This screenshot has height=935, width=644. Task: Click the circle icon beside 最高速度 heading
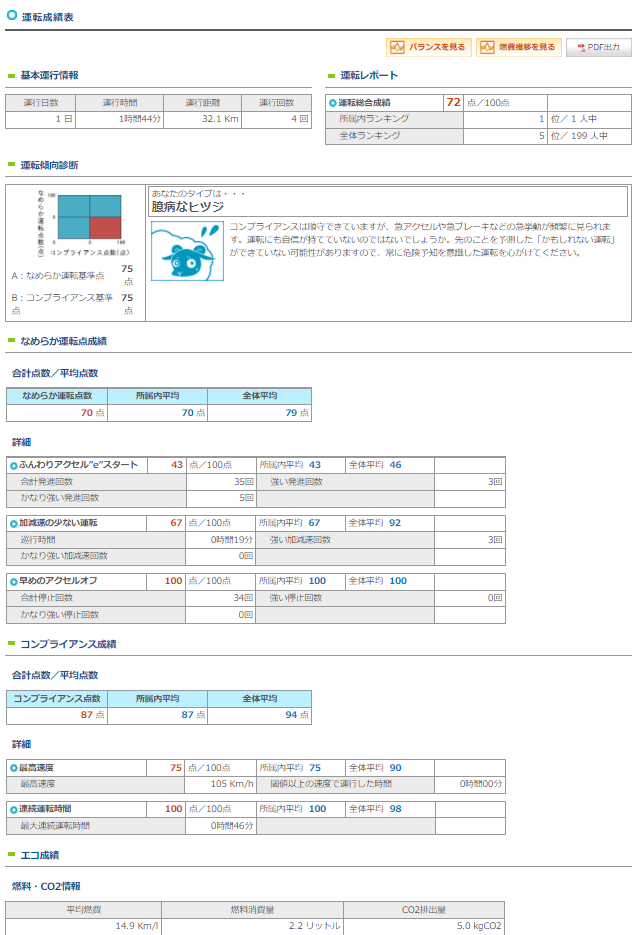tap(14, 768)
